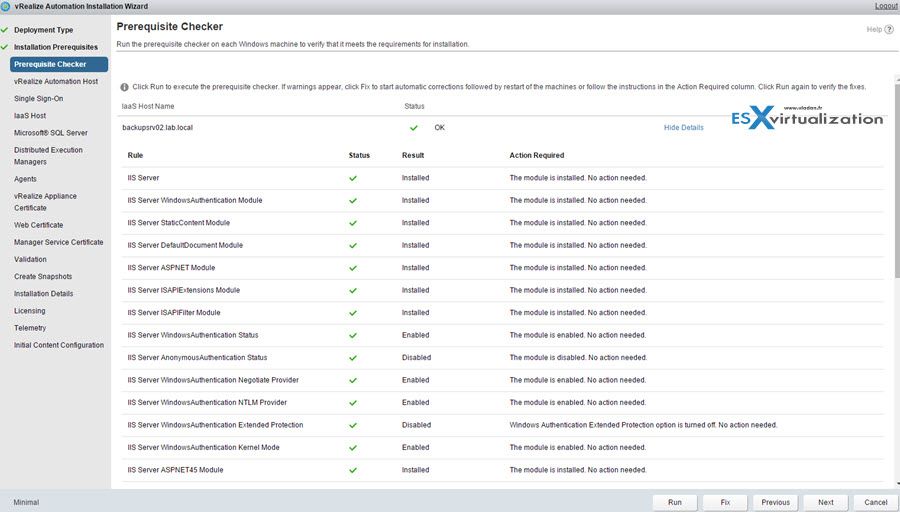Click the IaaS Host Name column header
This screenshot has height=512, width=900.
point(148,107)
